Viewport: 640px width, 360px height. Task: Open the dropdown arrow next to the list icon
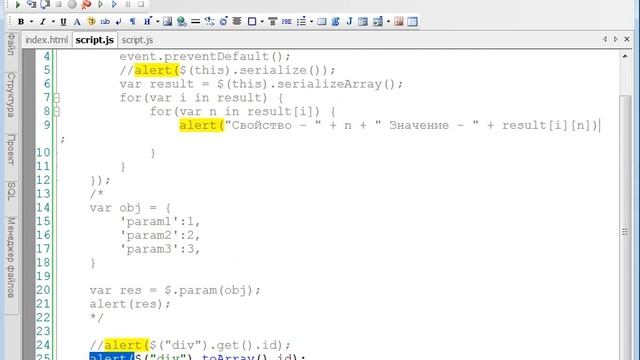tap(311, 22)
